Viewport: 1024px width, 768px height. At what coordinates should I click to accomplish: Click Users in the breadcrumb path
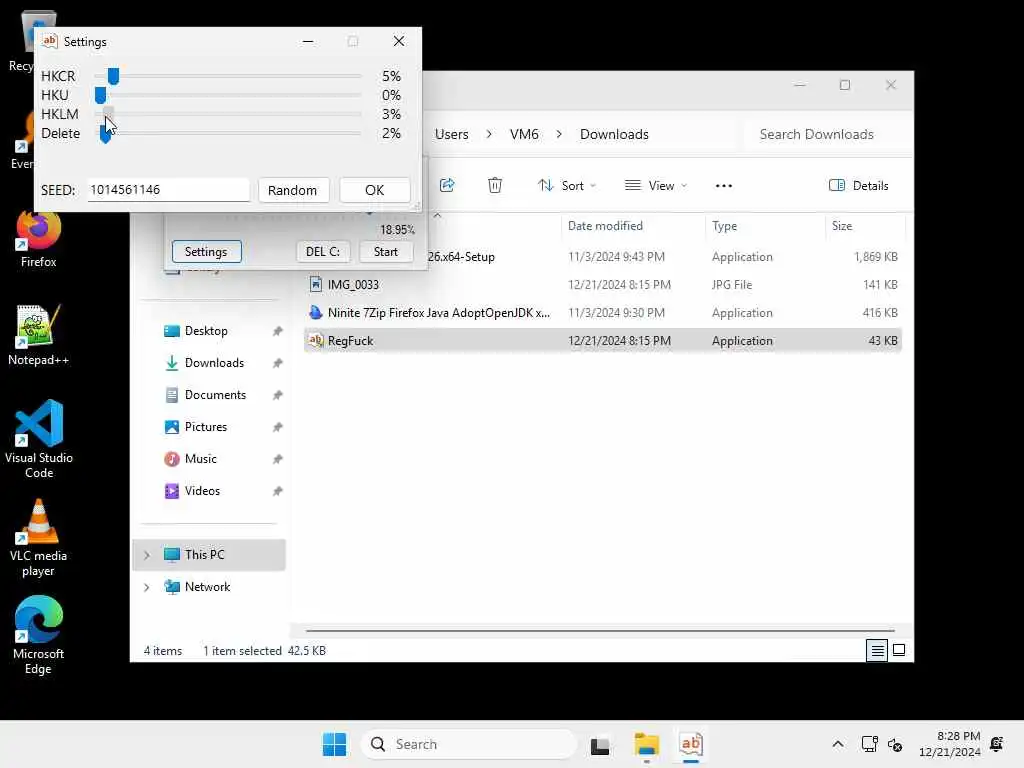coord(451,135)
